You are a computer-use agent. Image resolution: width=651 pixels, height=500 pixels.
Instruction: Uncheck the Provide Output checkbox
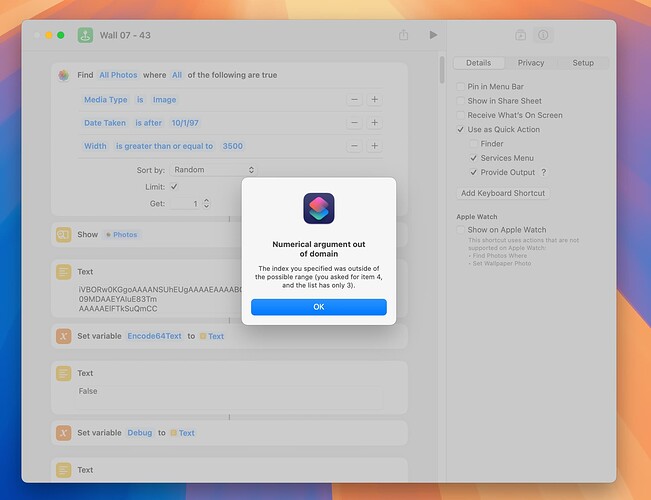point(473,172)
